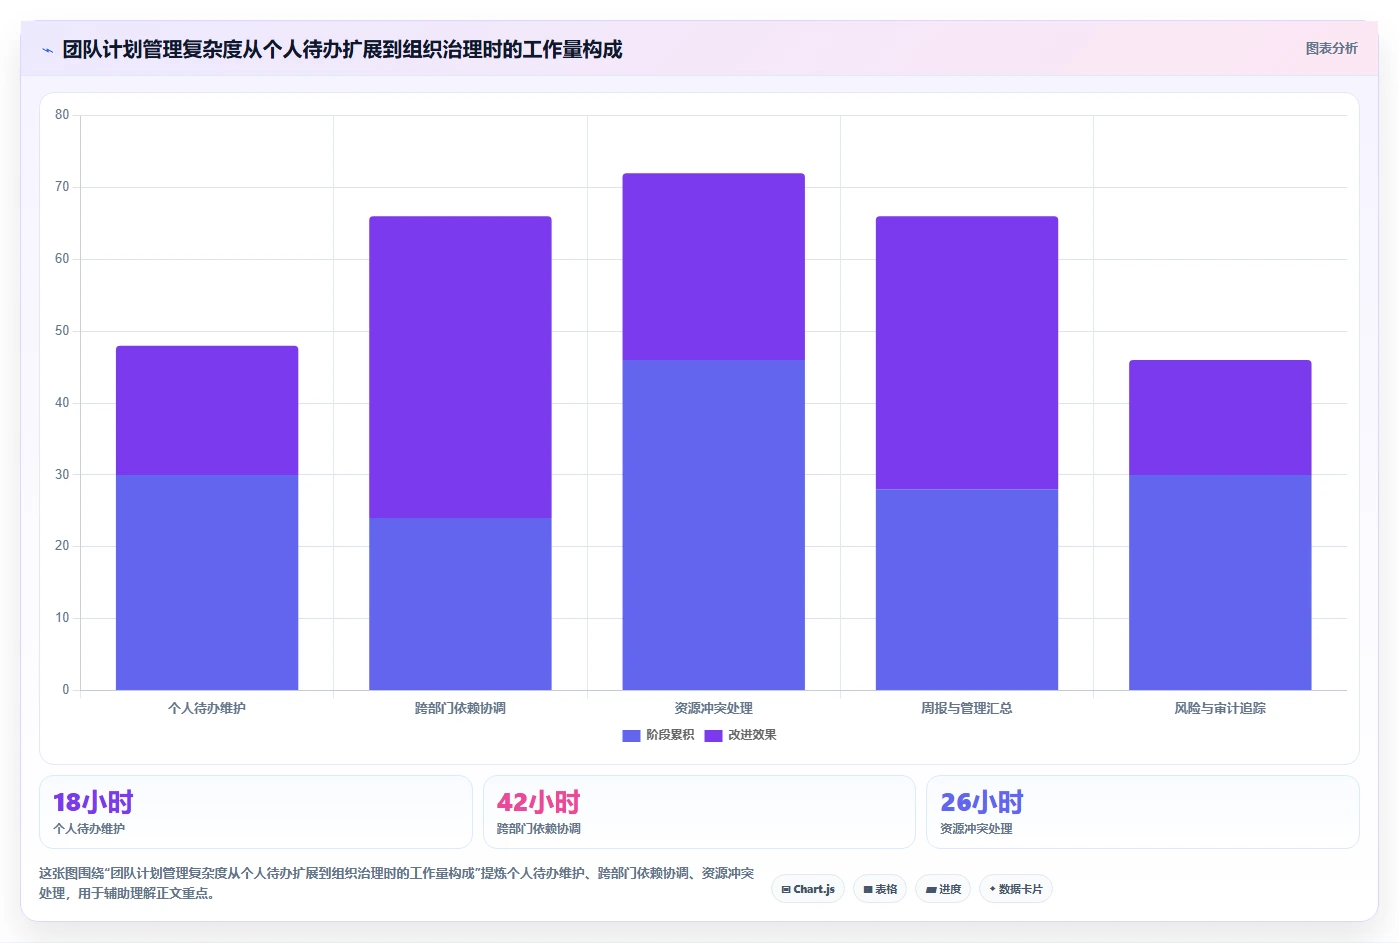Screen dimensions: 1399x943
Task: Click the description paragraph starting with 这张图围绕
Action: point(397,883)
